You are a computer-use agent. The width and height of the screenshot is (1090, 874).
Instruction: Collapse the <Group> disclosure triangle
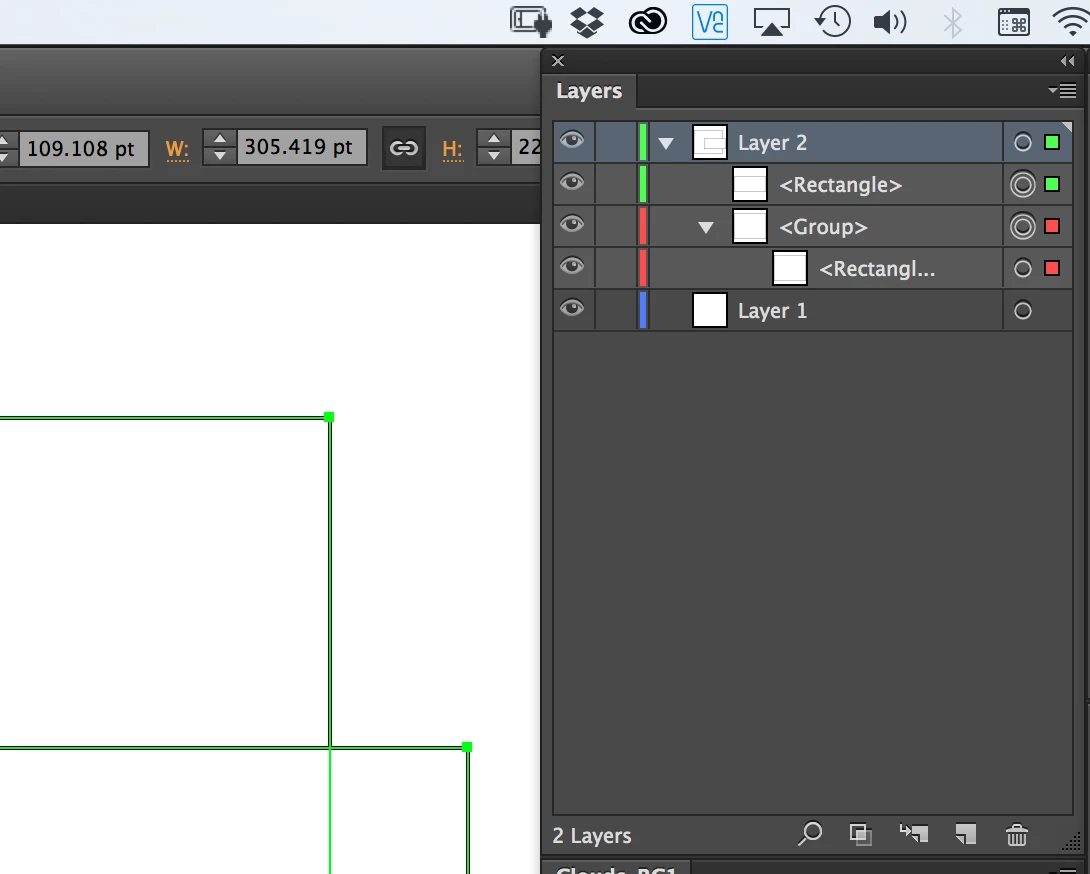(x=706, y=227)
